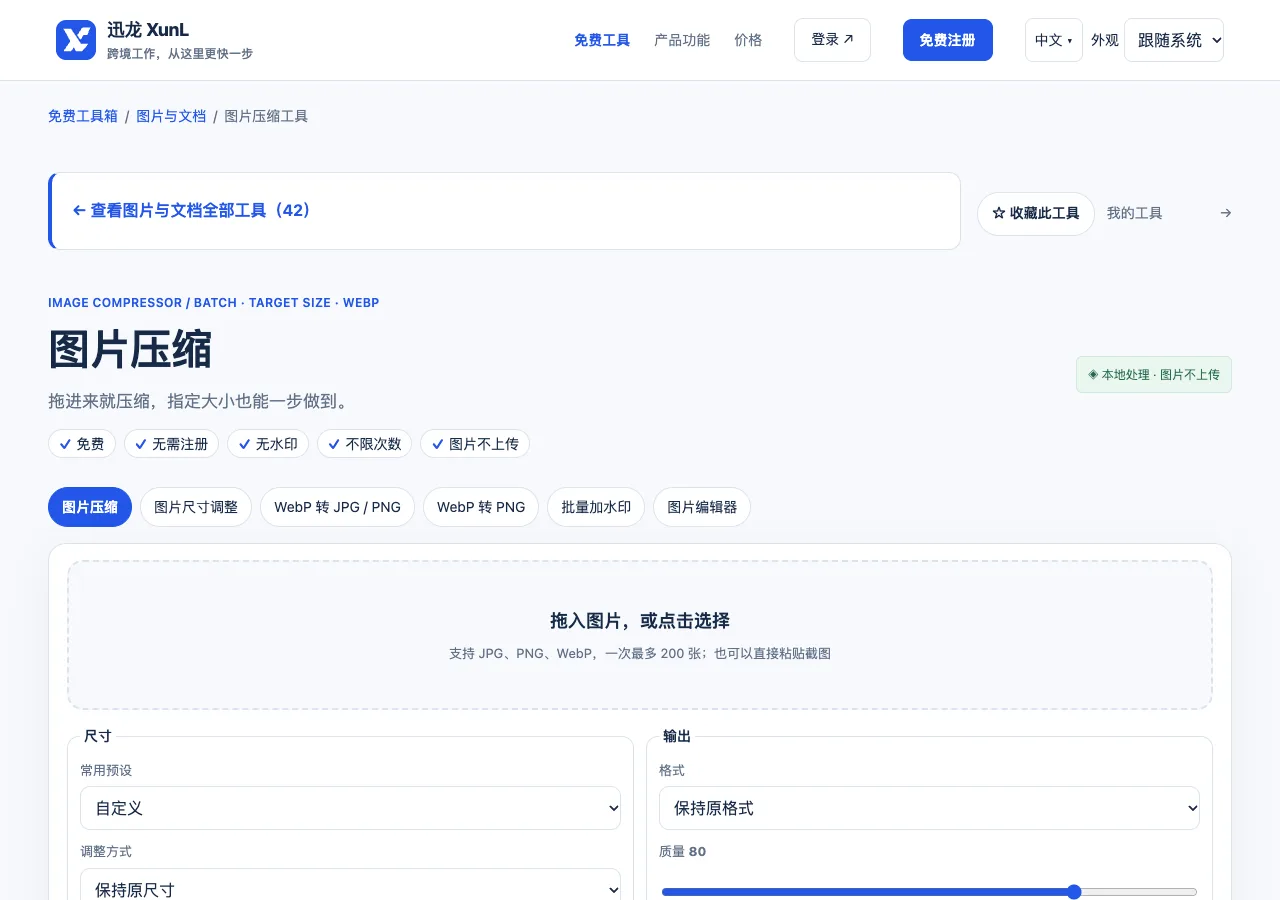Open the 产品功能 nav item

[x=682, y=40]
